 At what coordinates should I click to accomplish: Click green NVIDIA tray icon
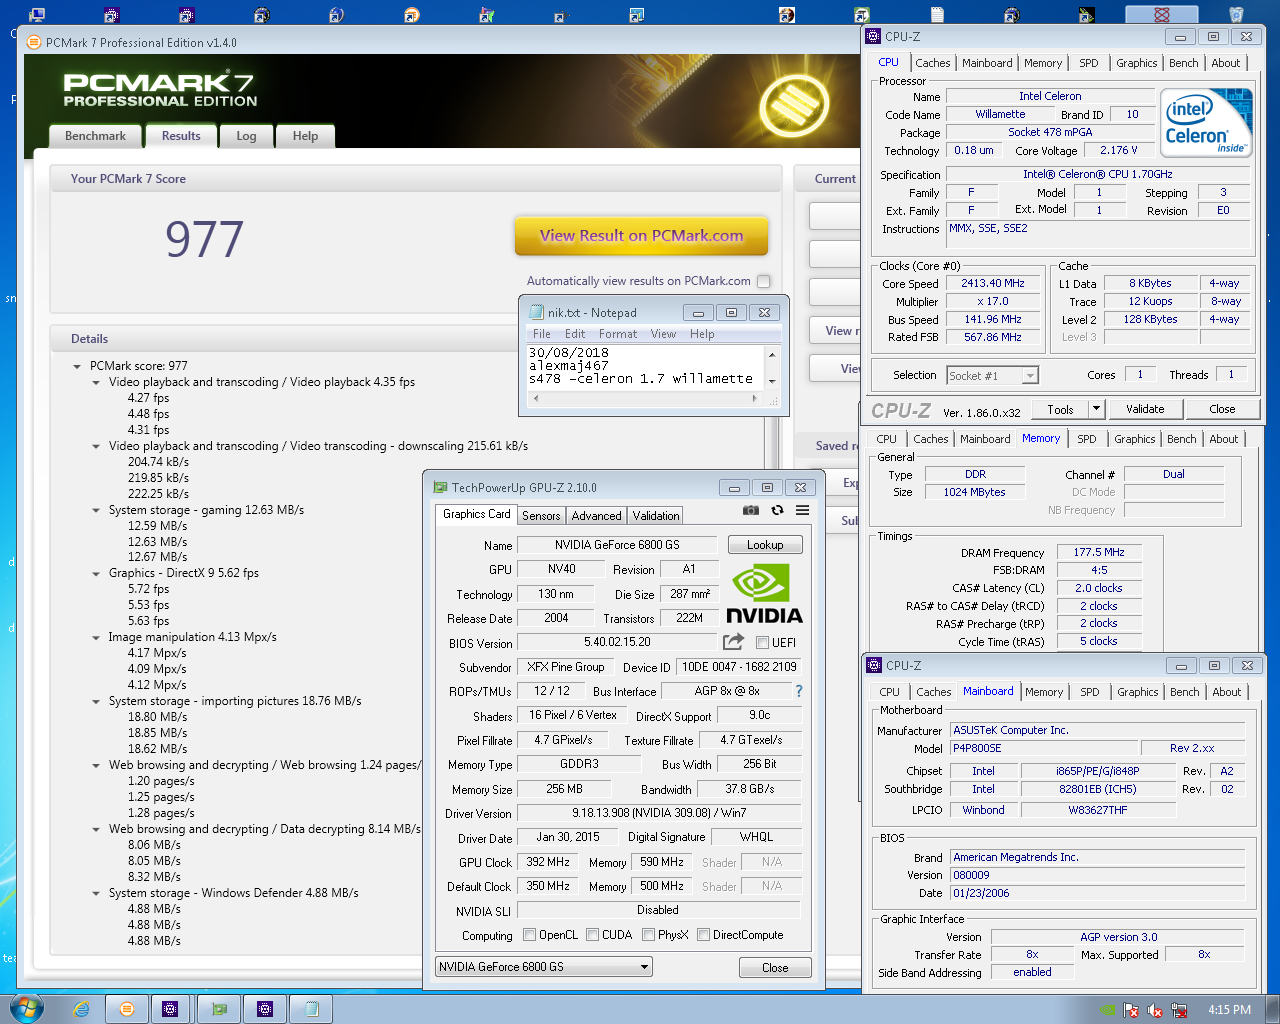(x=1108, y=1010)
